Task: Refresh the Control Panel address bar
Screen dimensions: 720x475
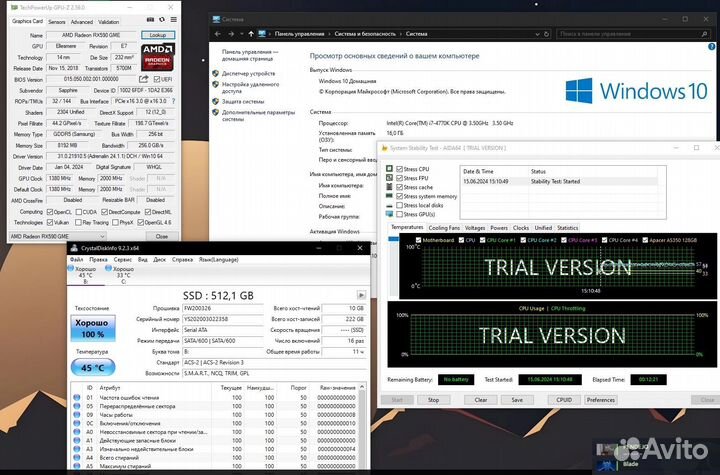Action: click(546, 34)
